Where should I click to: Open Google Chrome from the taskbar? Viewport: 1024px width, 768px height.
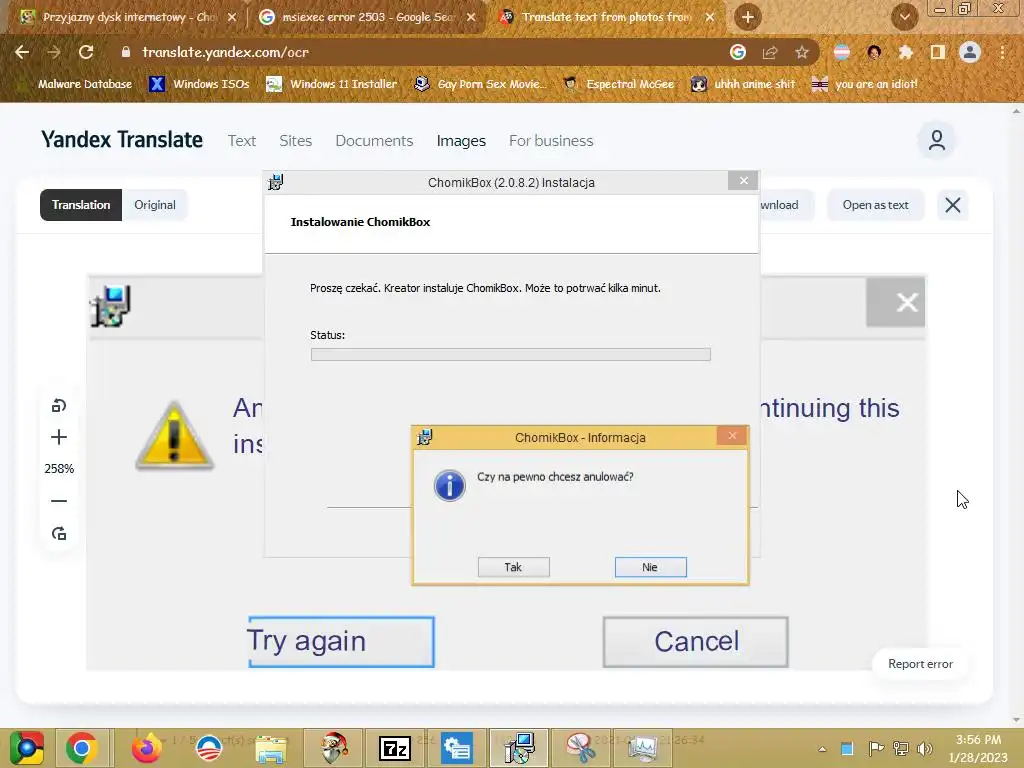tap(82, 748)
